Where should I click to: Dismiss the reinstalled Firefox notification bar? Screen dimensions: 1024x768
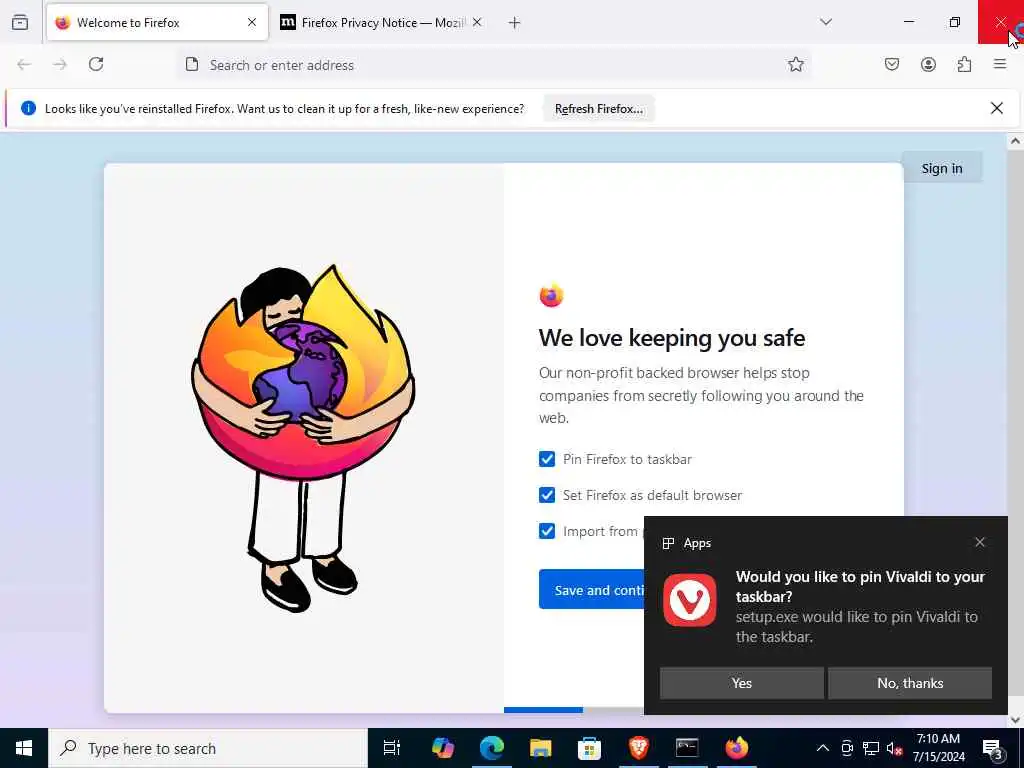[997, 108]
